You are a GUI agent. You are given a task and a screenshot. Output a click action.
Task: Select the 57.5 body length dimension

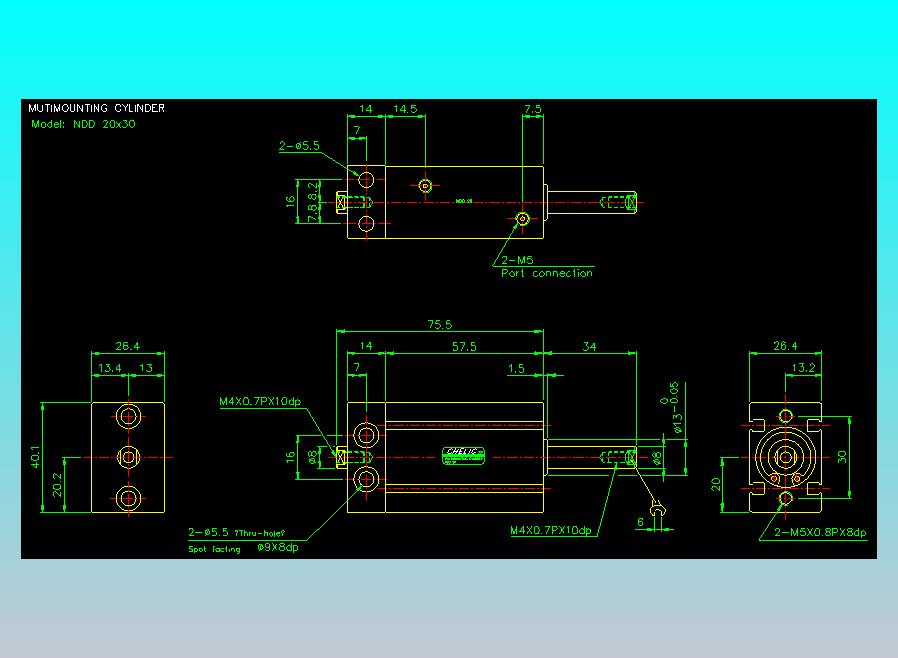pyautogui.click(x=464, y=346)
